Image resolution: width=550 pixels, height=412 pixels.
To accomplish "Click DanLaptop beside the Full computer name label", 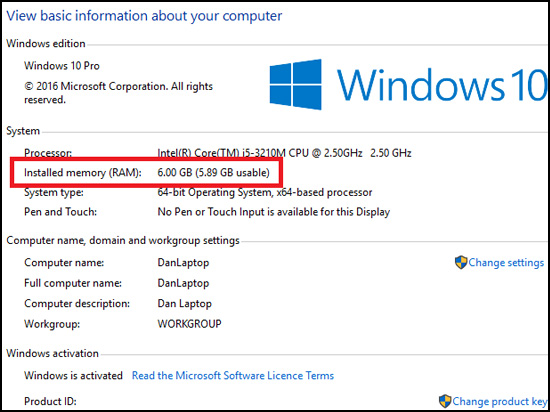I will (x=183, y=283).
